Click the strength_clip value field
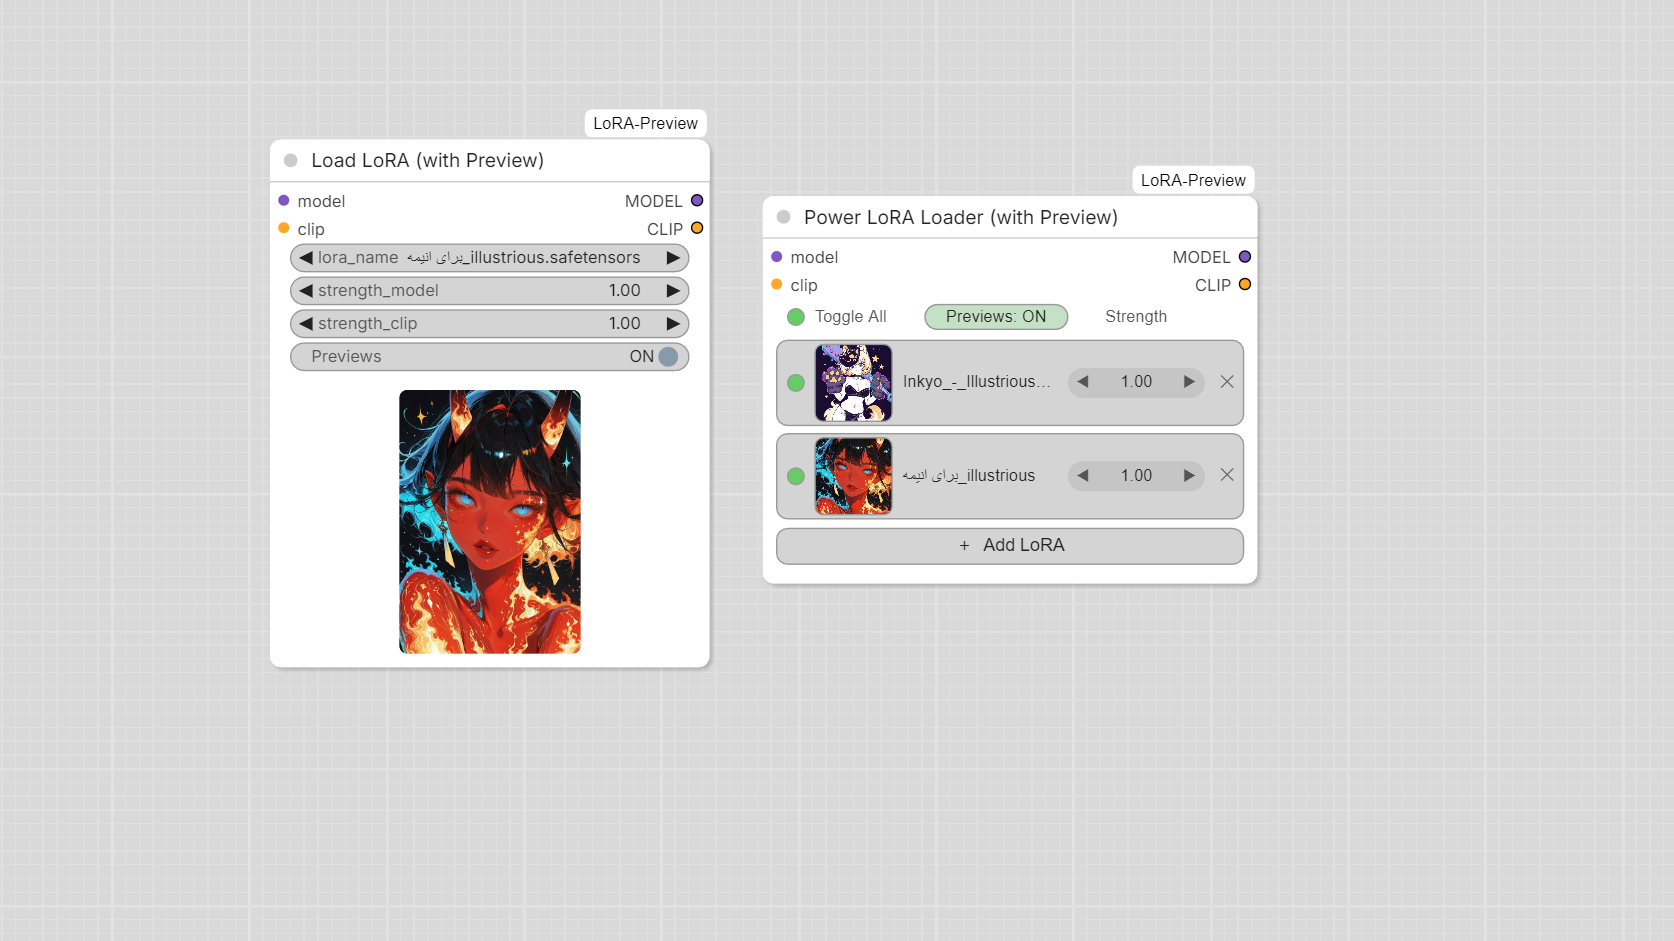This screenshot has height=941, width=1674. 489,324
